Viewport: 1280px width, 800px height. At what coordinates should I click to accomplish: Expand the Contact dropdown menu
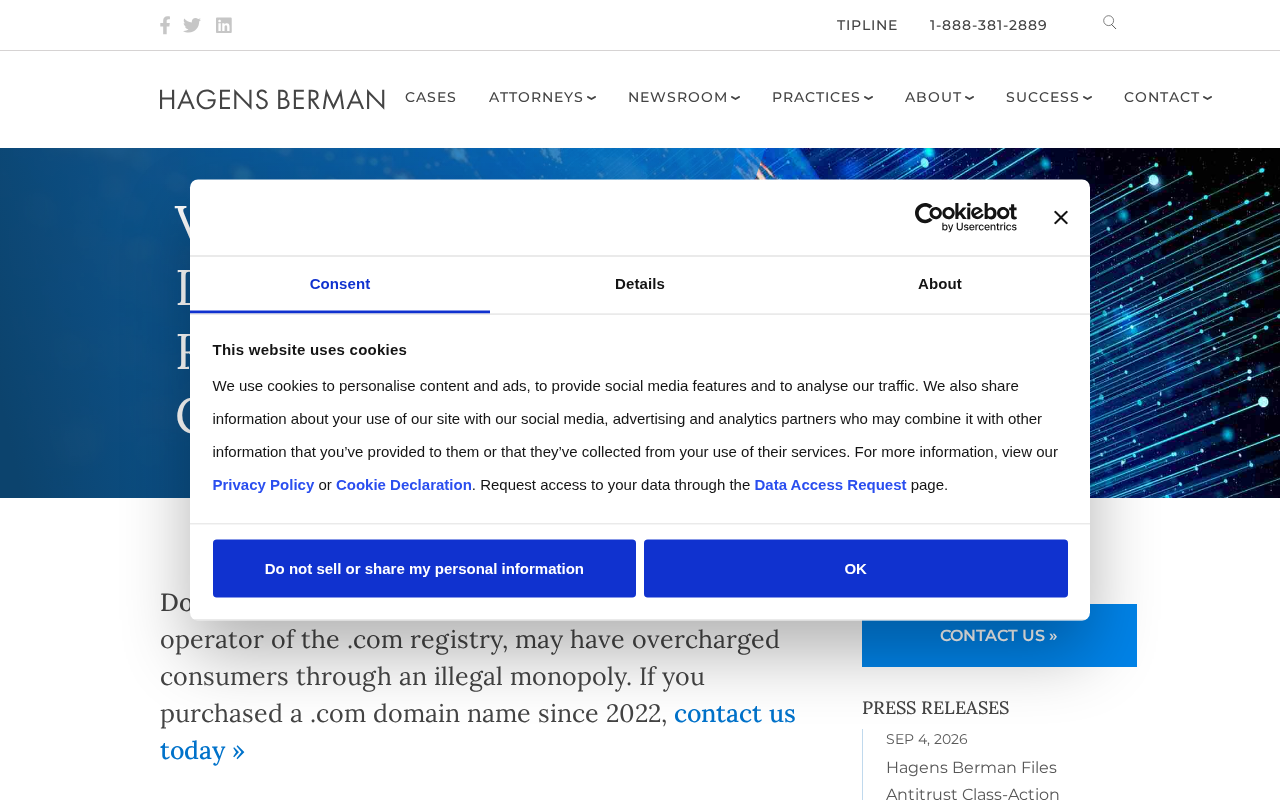[1168, 98]
